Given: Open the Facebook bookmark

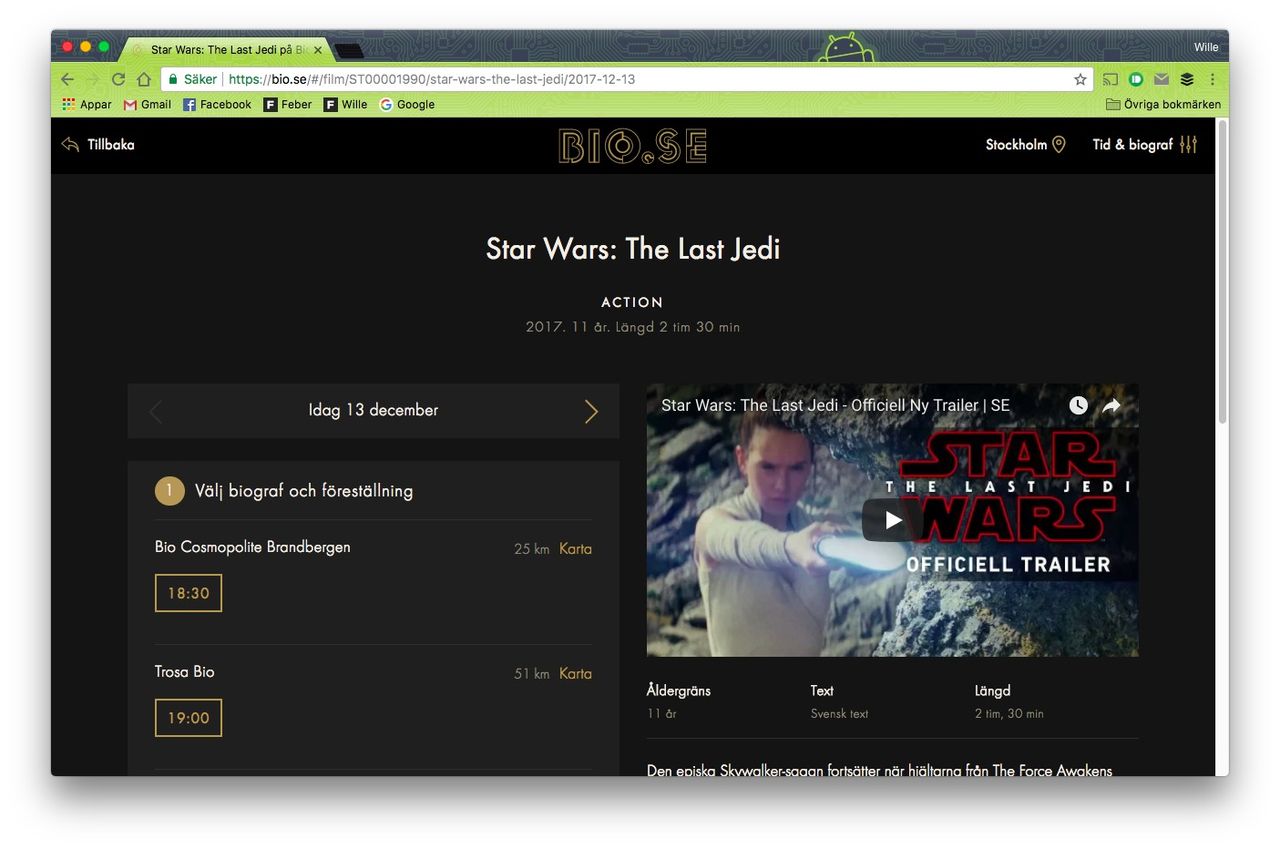Looking at the screenshot, I should [217, 104].
